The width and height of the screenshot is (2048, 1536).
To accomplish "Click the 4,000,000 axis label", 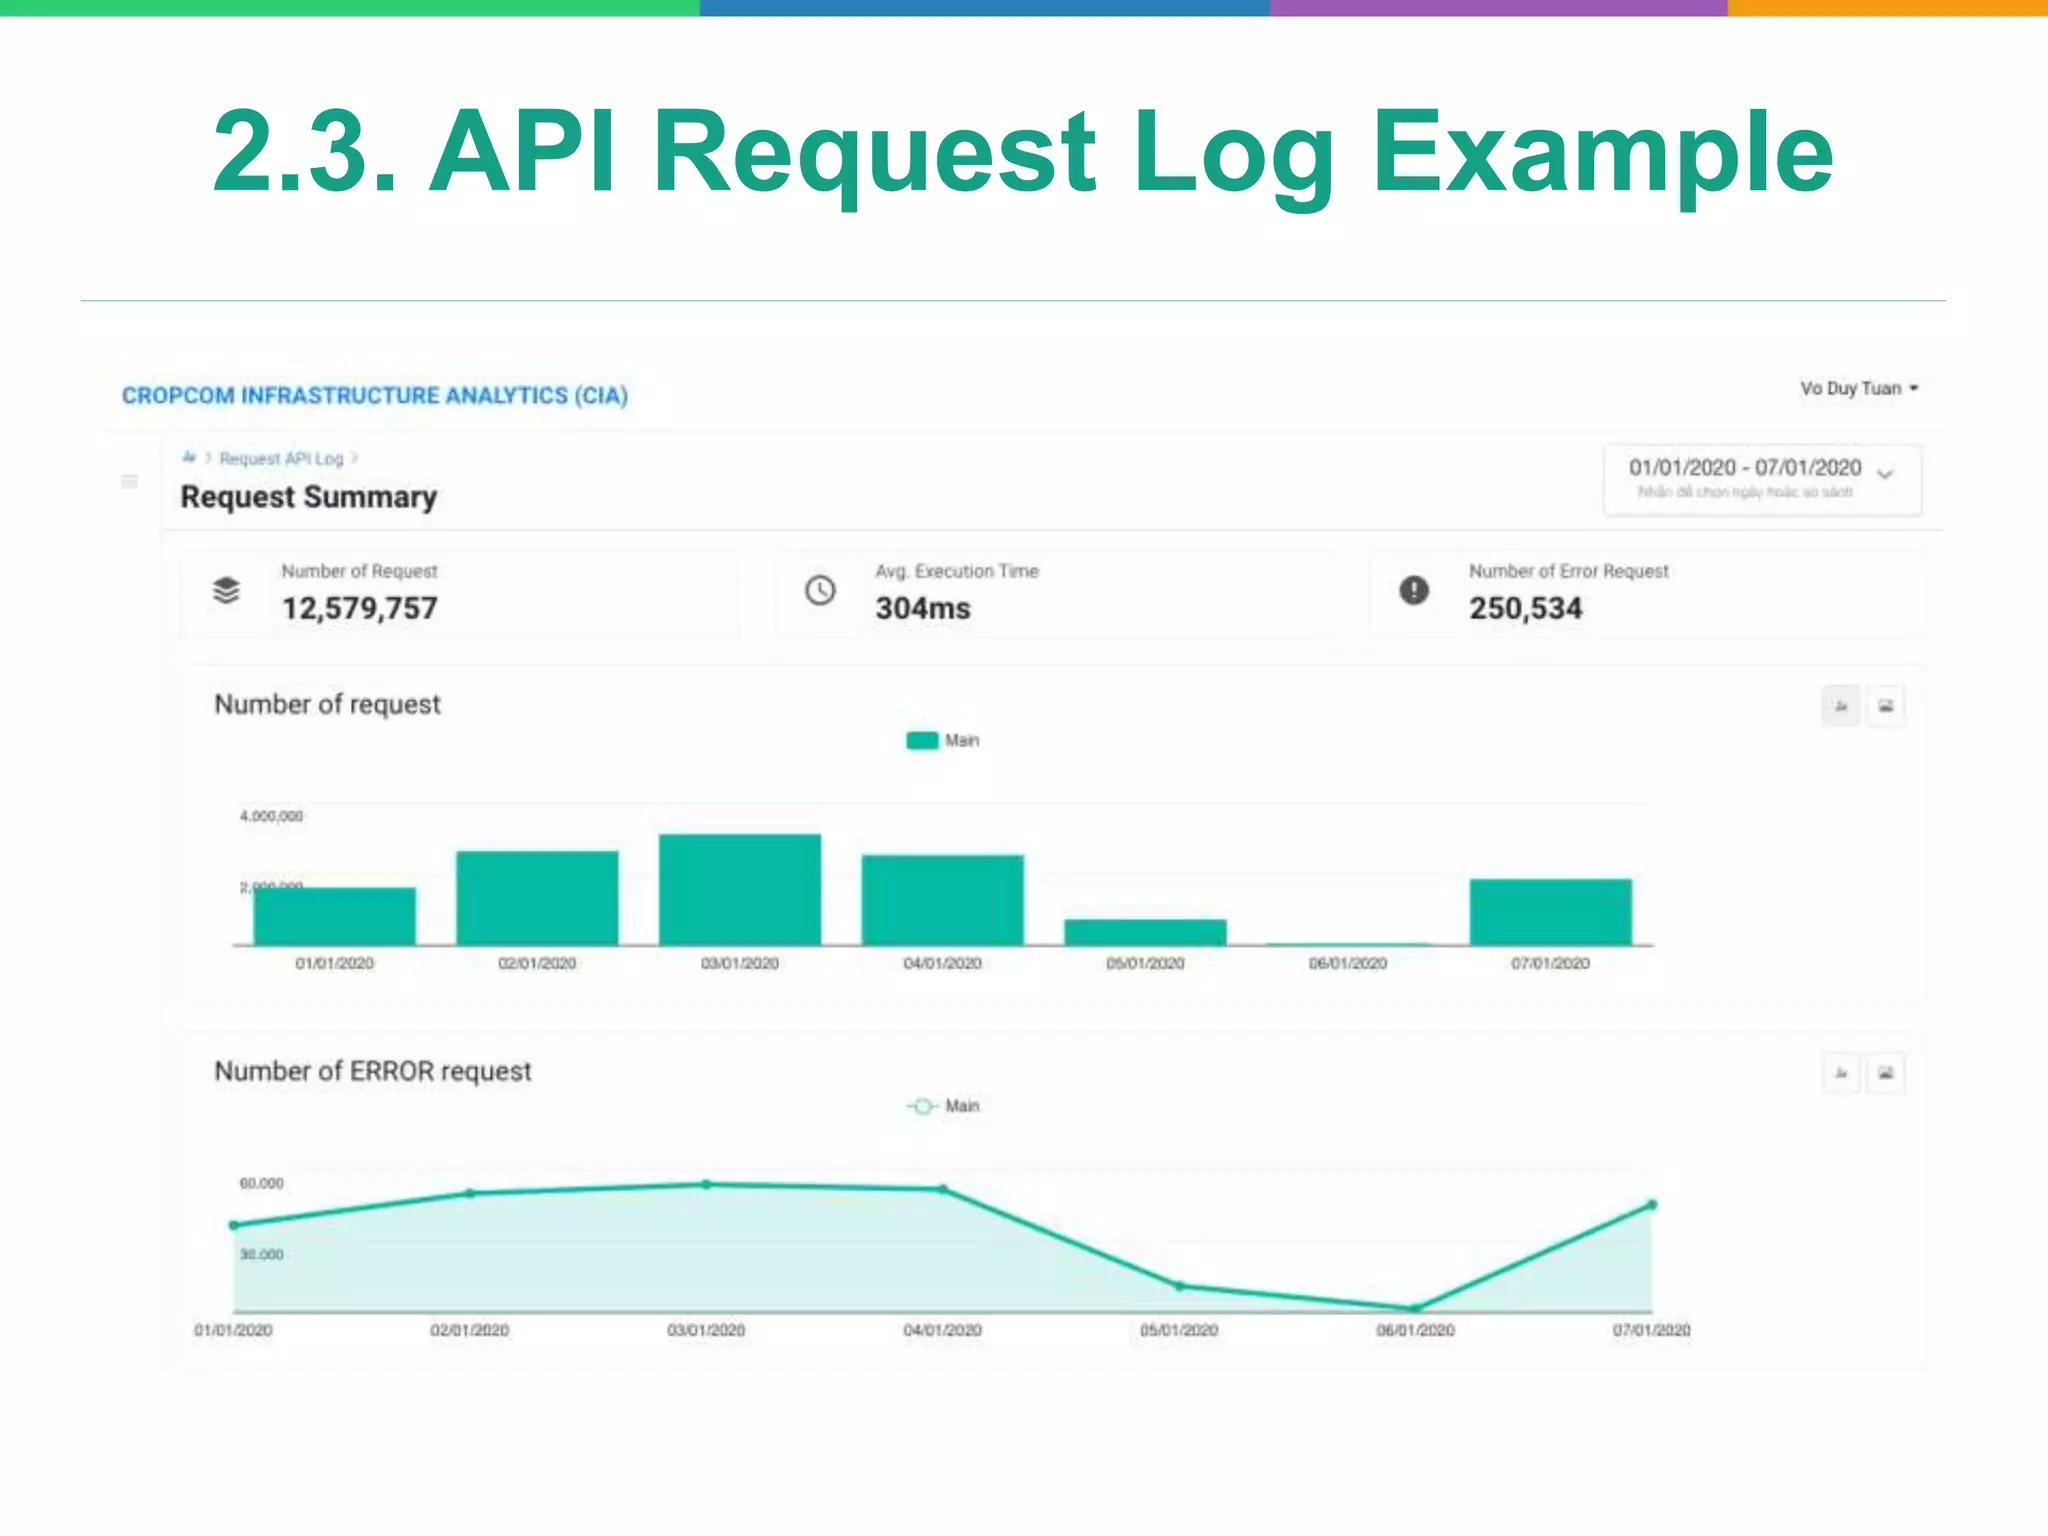I will coord(271,816).
